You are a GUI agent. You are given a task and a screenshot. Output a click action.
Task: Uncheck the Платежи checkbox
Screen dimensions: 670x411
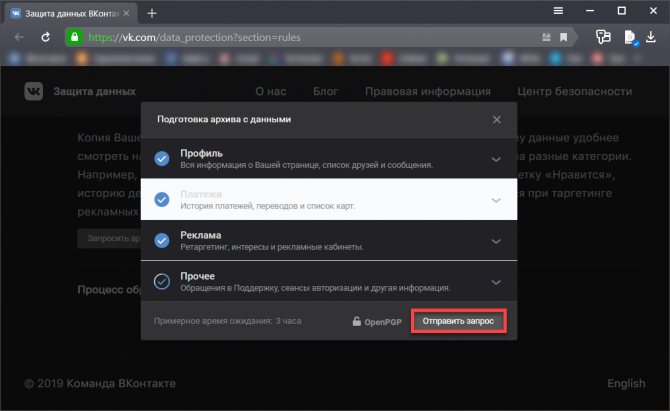(162, 200)
